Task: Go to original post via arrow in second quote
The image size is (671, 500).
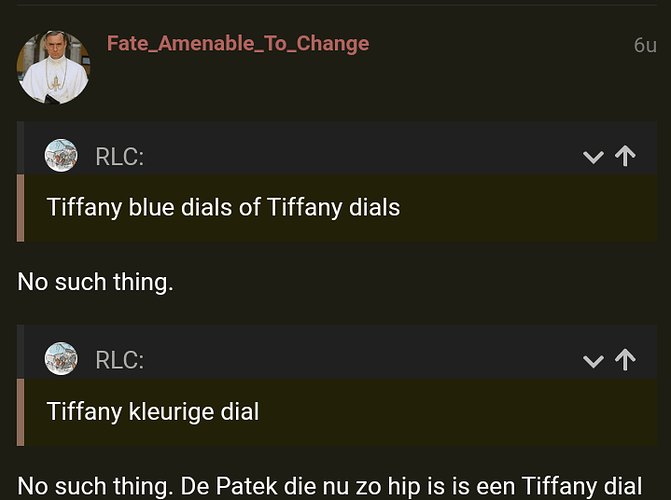Action: (x=625, y=360)
